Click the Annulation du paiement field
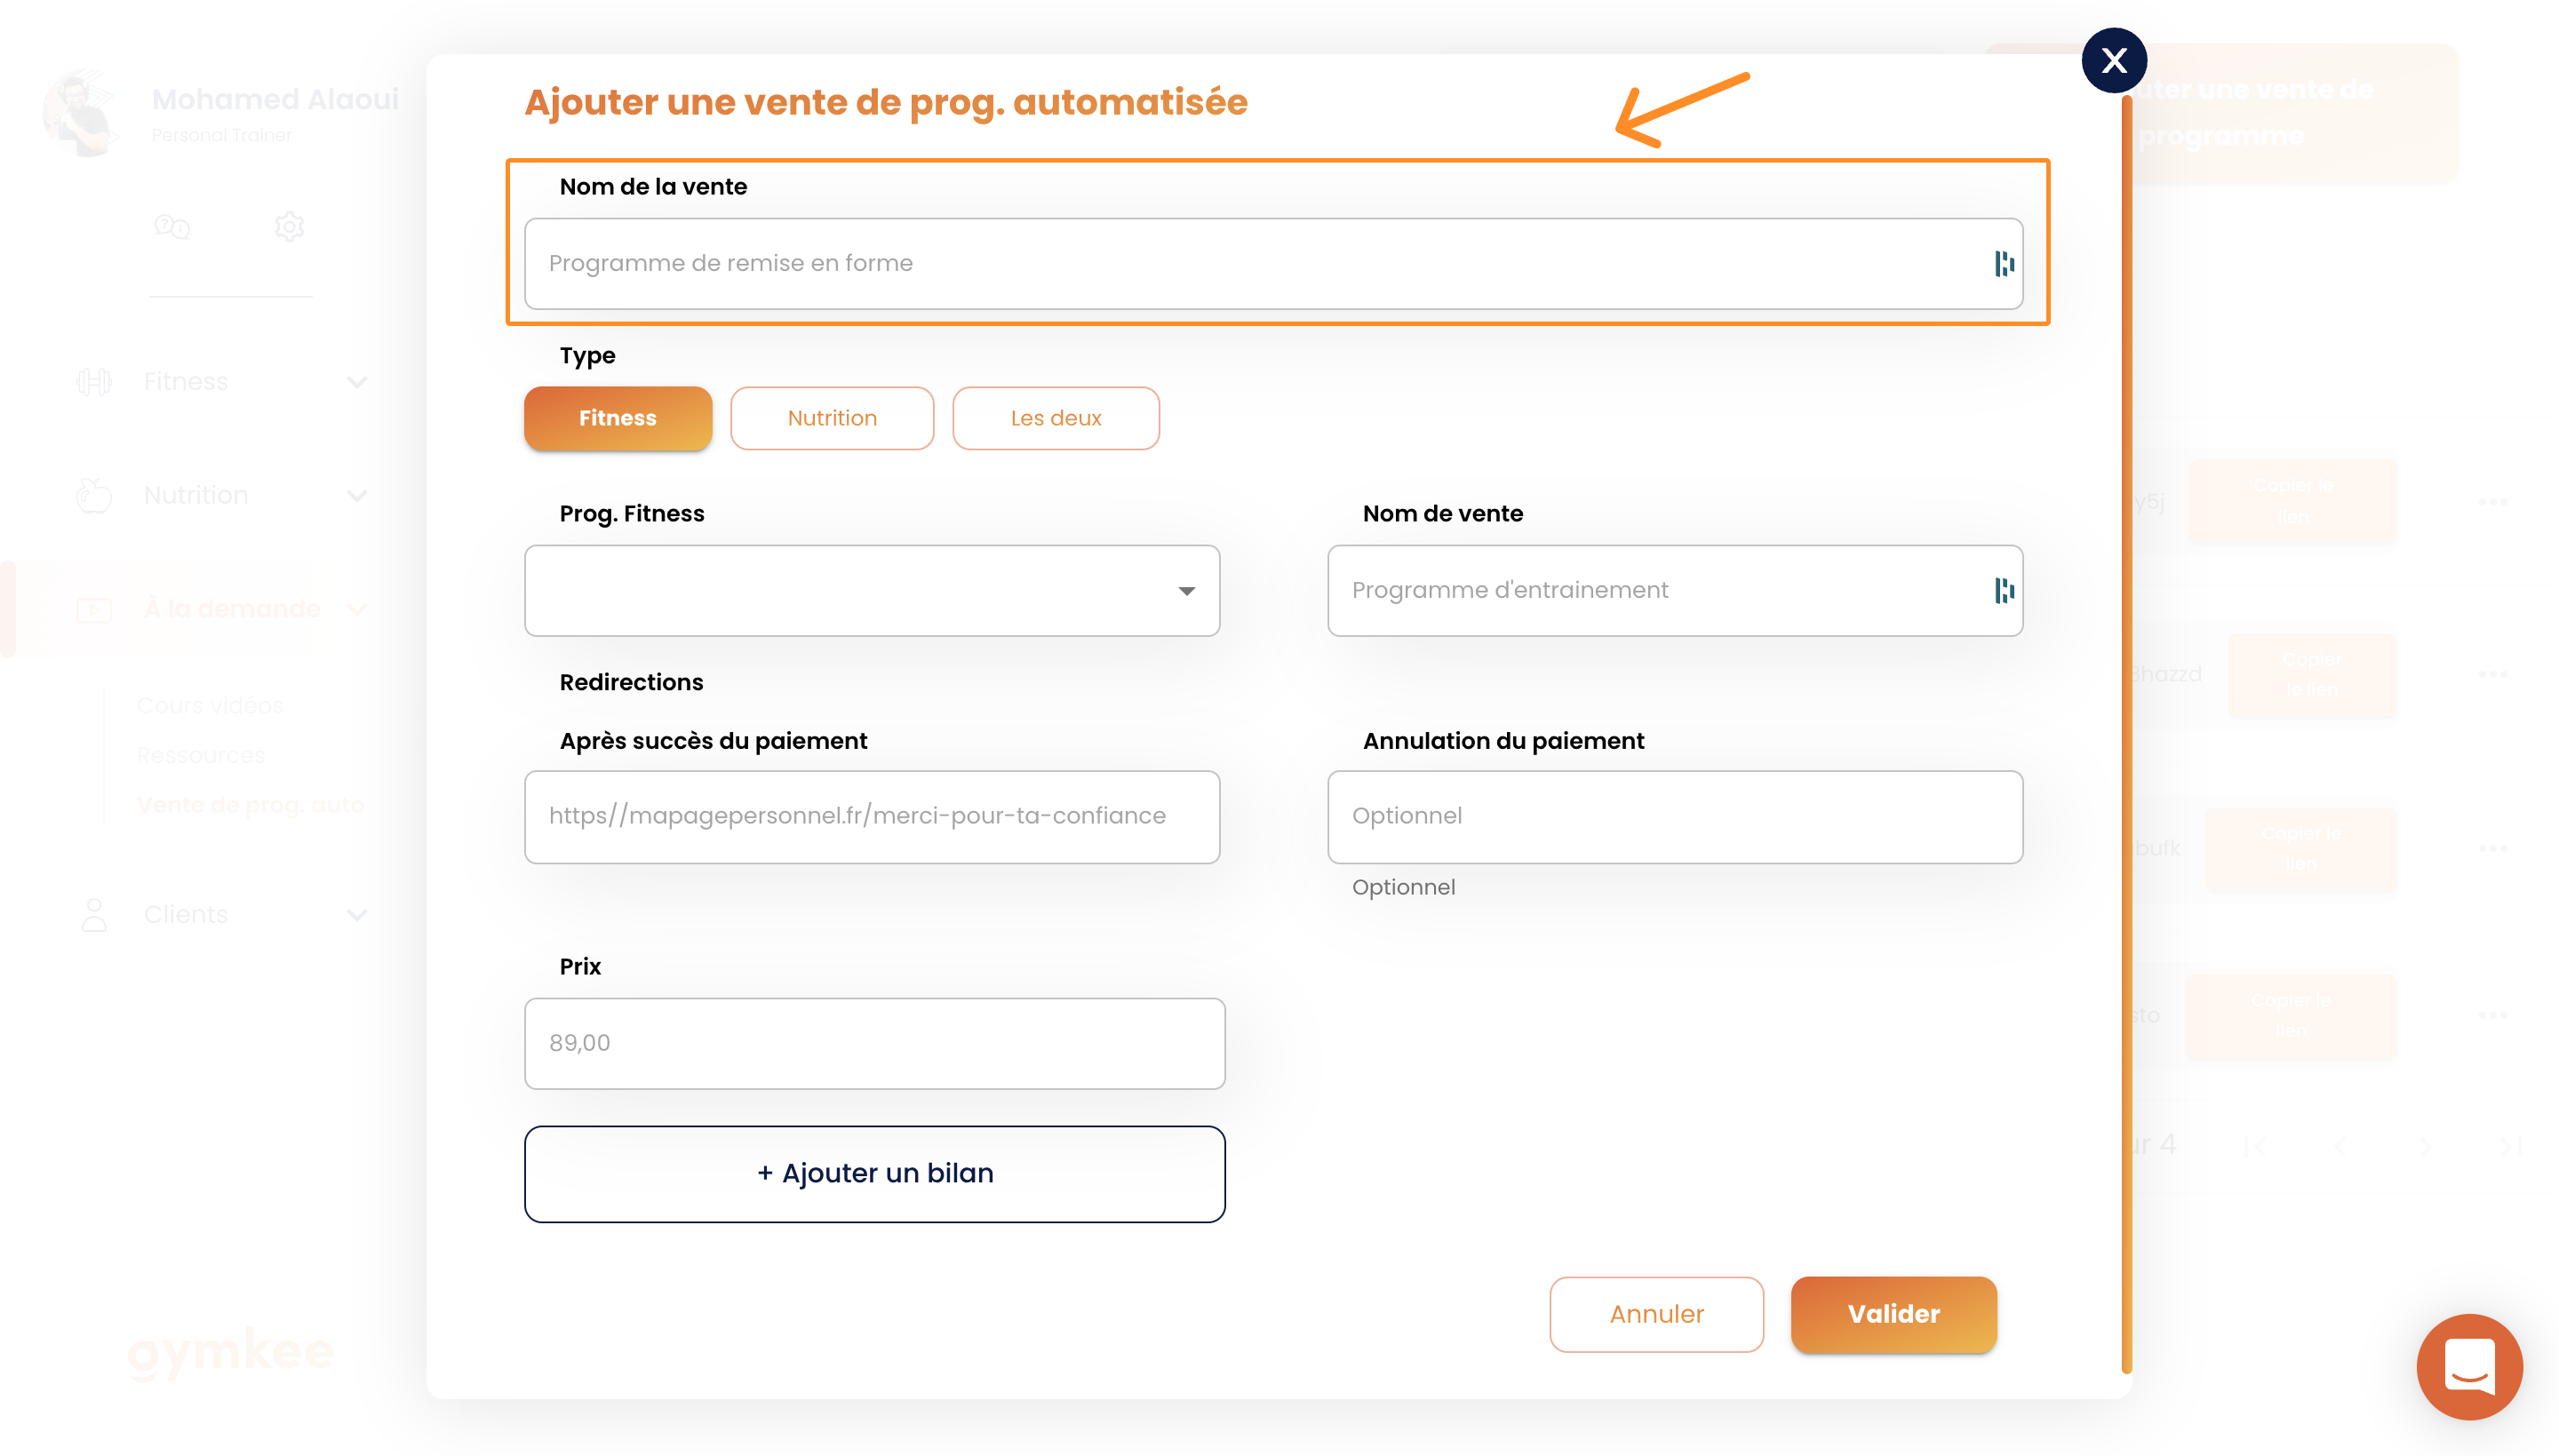 (1675, 816)
